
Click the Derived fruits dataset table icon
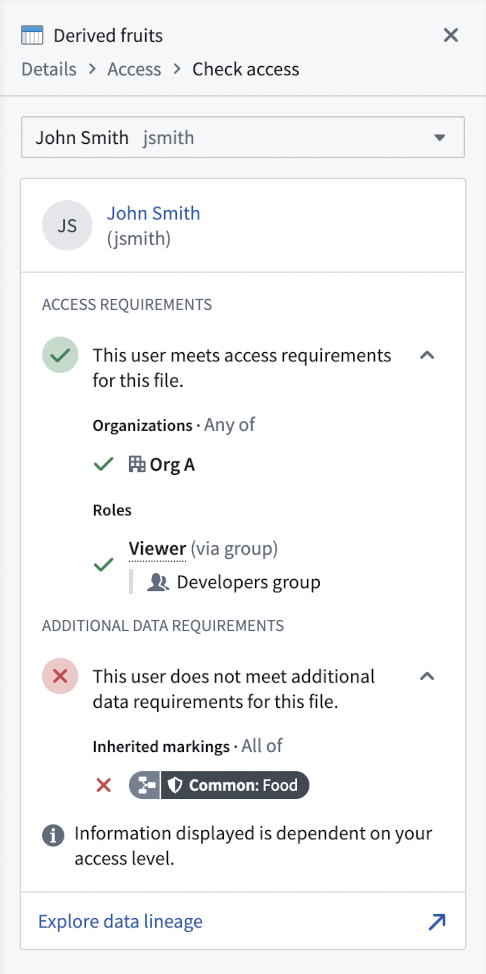point(32,35)
